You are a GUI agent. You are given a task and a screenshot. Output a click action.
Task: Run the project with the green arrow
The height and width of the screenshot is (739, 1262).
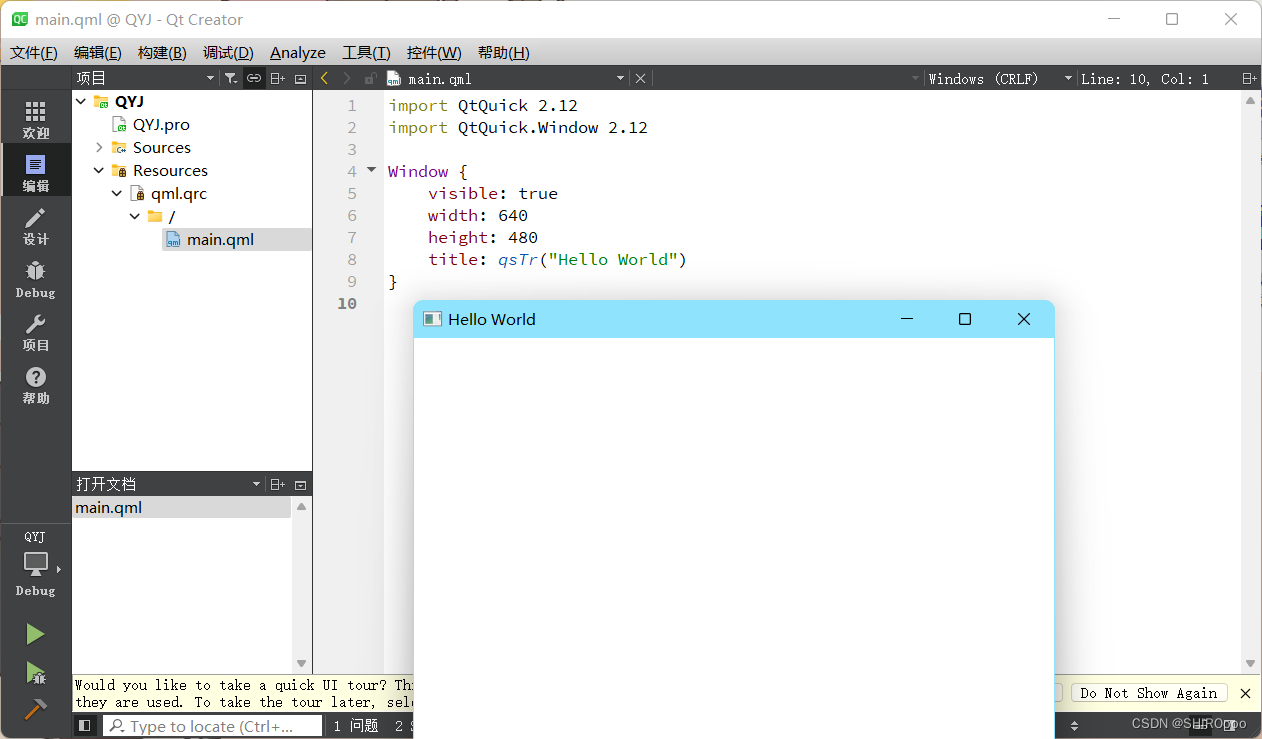pos(35,634)
